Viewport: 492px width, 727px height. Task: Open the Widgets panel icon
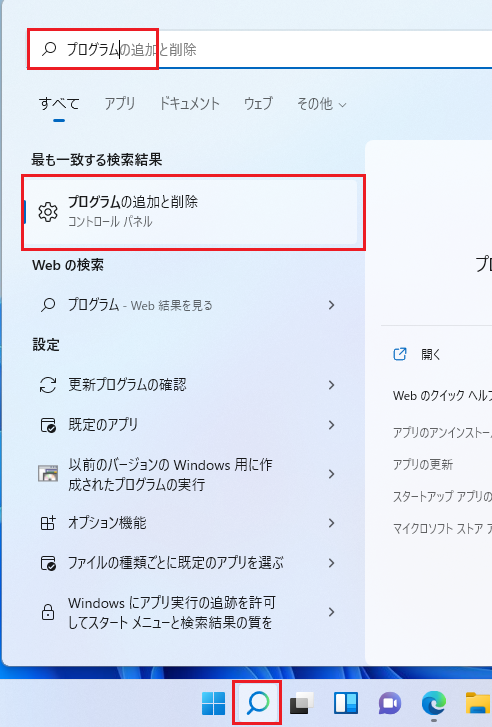tap(346, 703)
